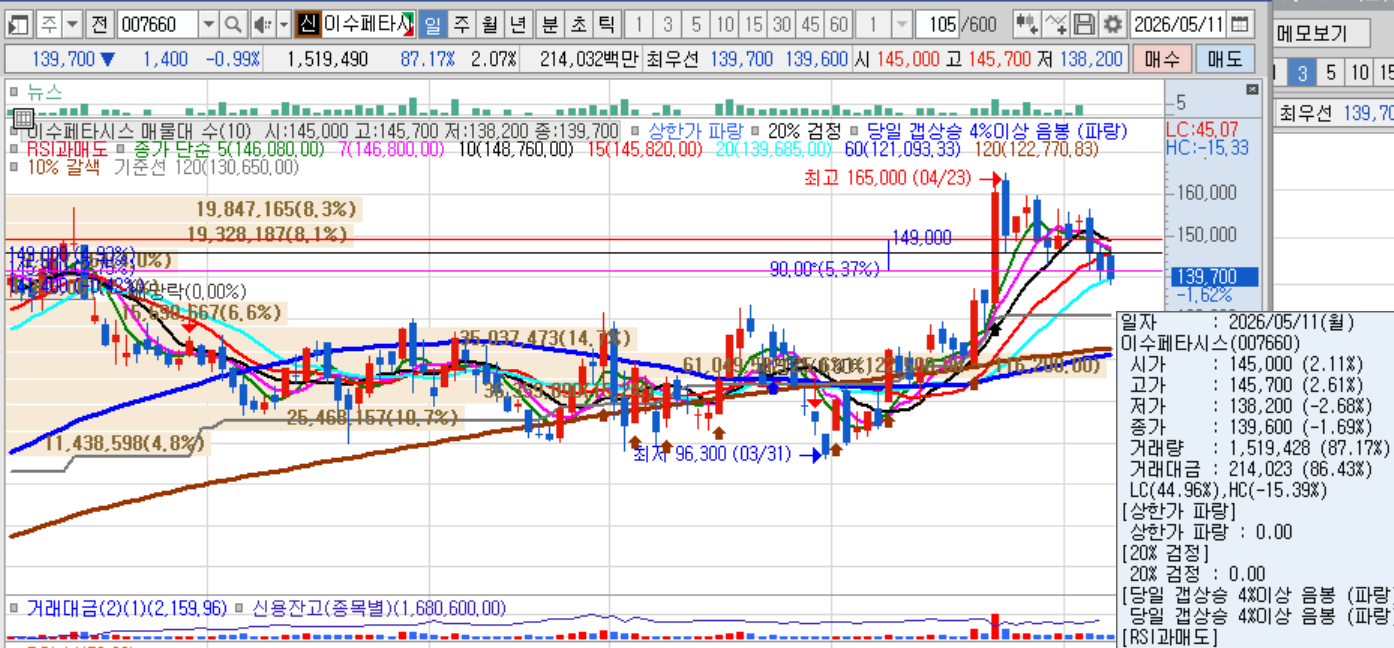The height and width of the screenshot is (648, 1394).
Task: Open the calendar date picker icon
Action: 1239,24
